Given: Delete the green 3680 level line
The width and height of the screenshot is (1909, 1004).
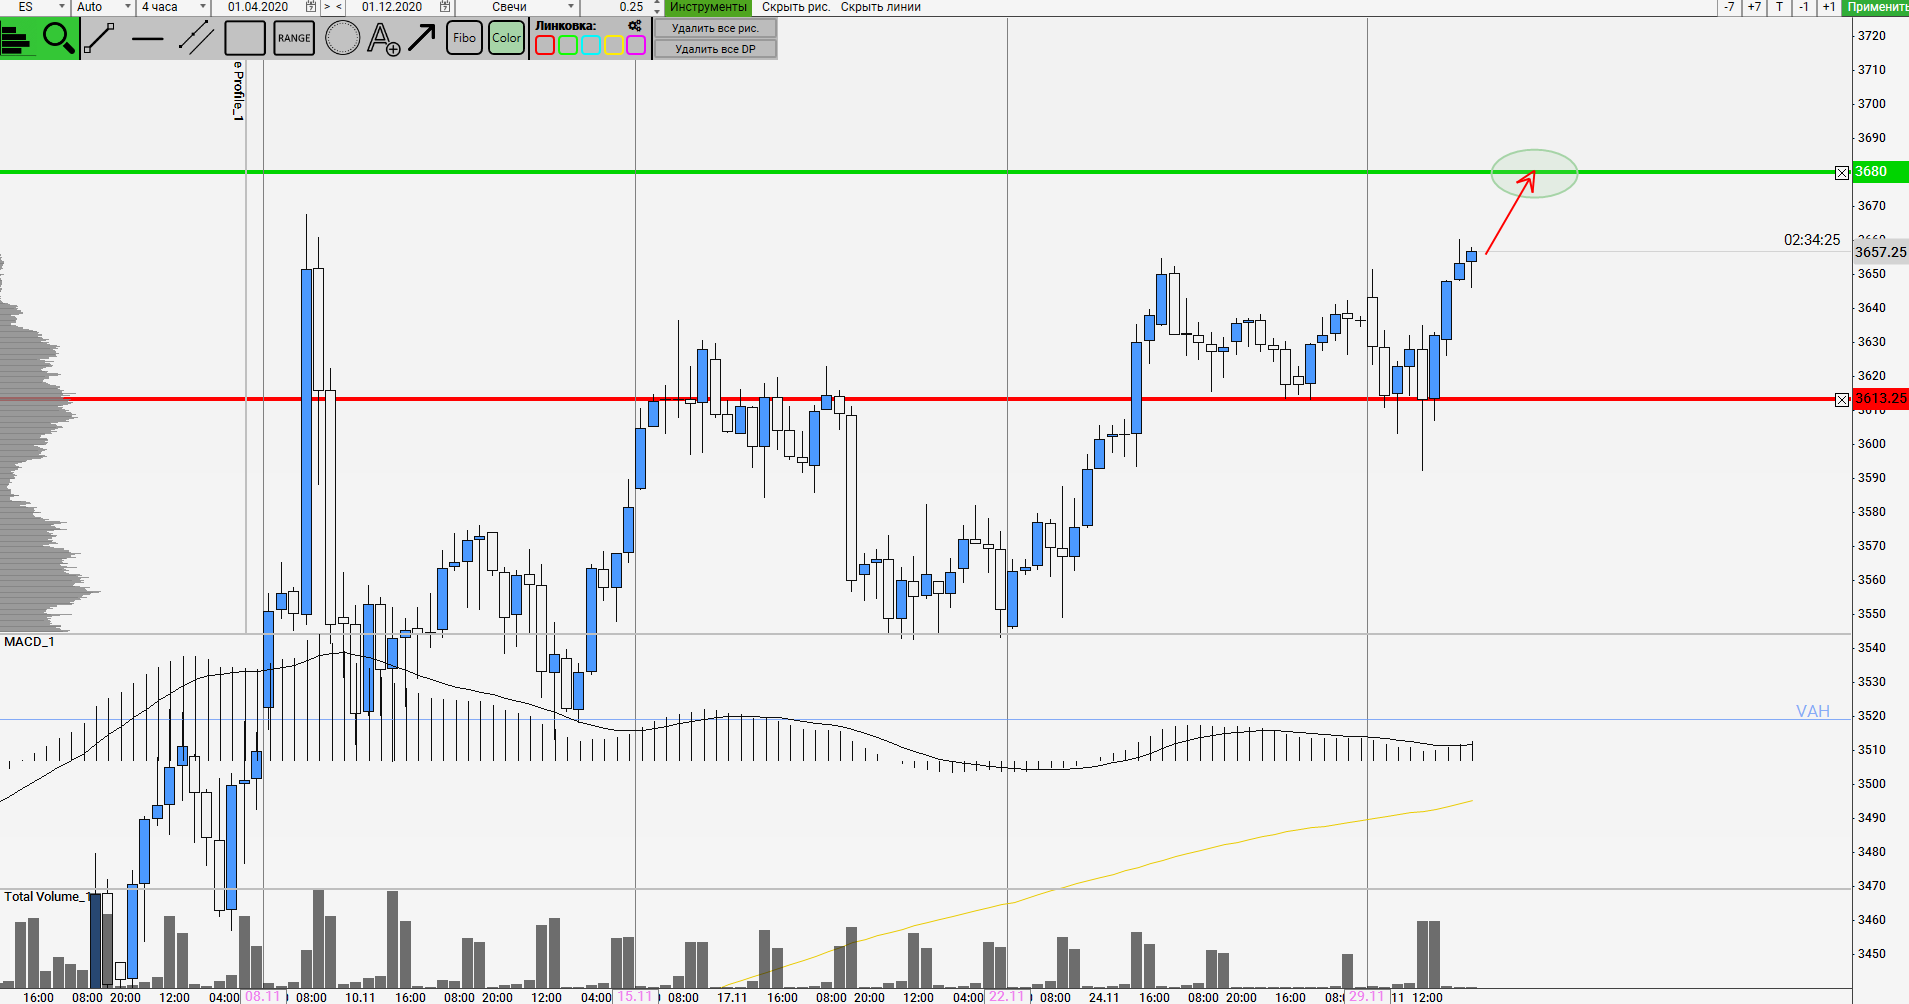Looking at the screenshot, I should (1842, 173).
